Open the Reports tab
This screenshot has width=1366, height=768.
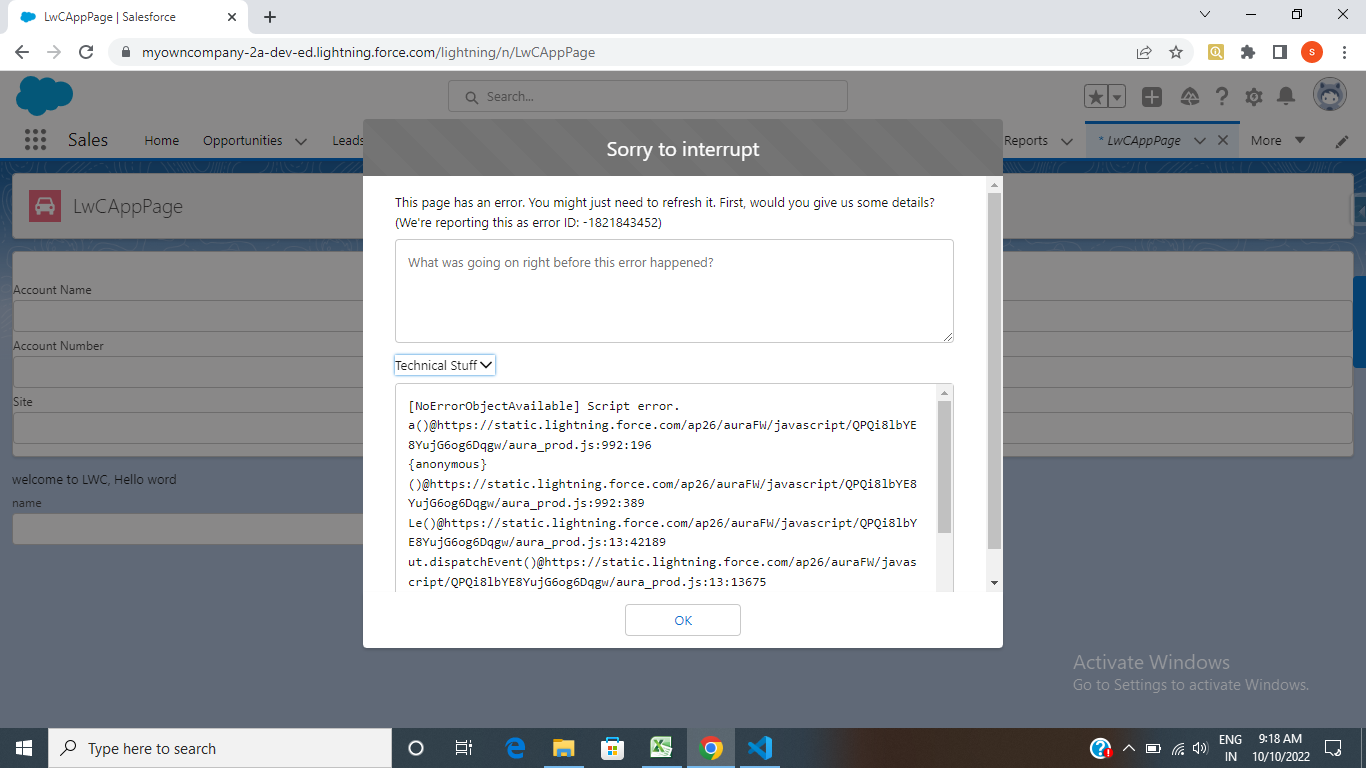[x=1026, y=140]
